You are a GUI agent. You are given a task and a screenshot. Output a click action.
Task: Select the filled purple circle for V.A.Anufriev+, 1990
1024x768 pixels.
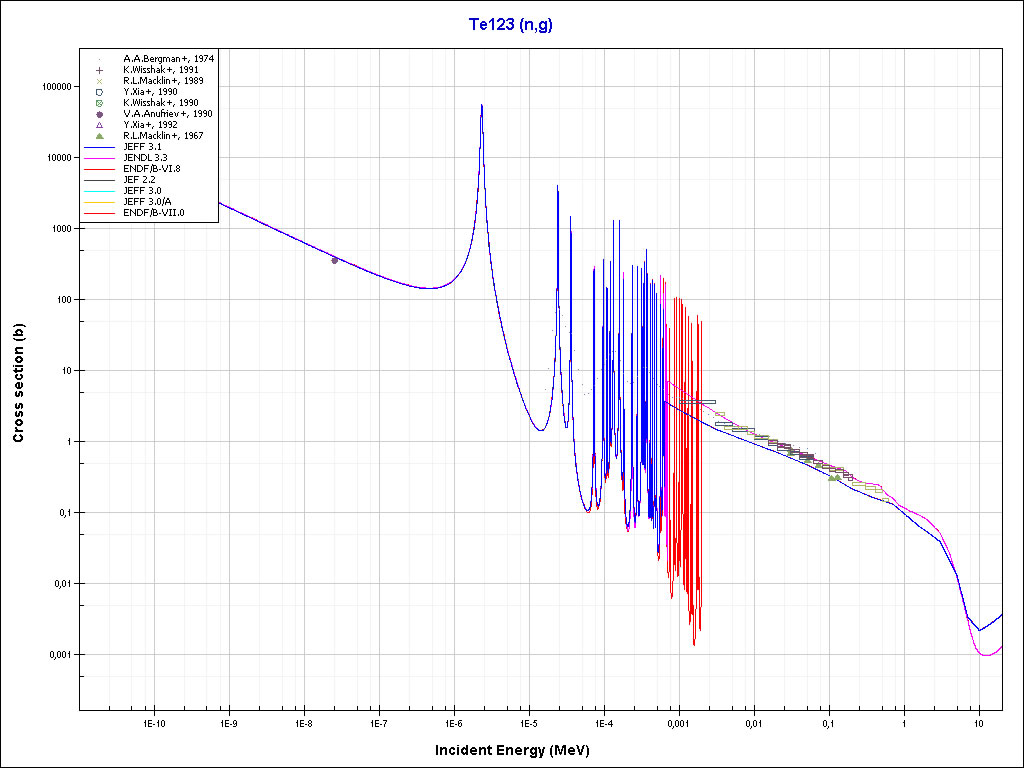click(x=99, y=114)
